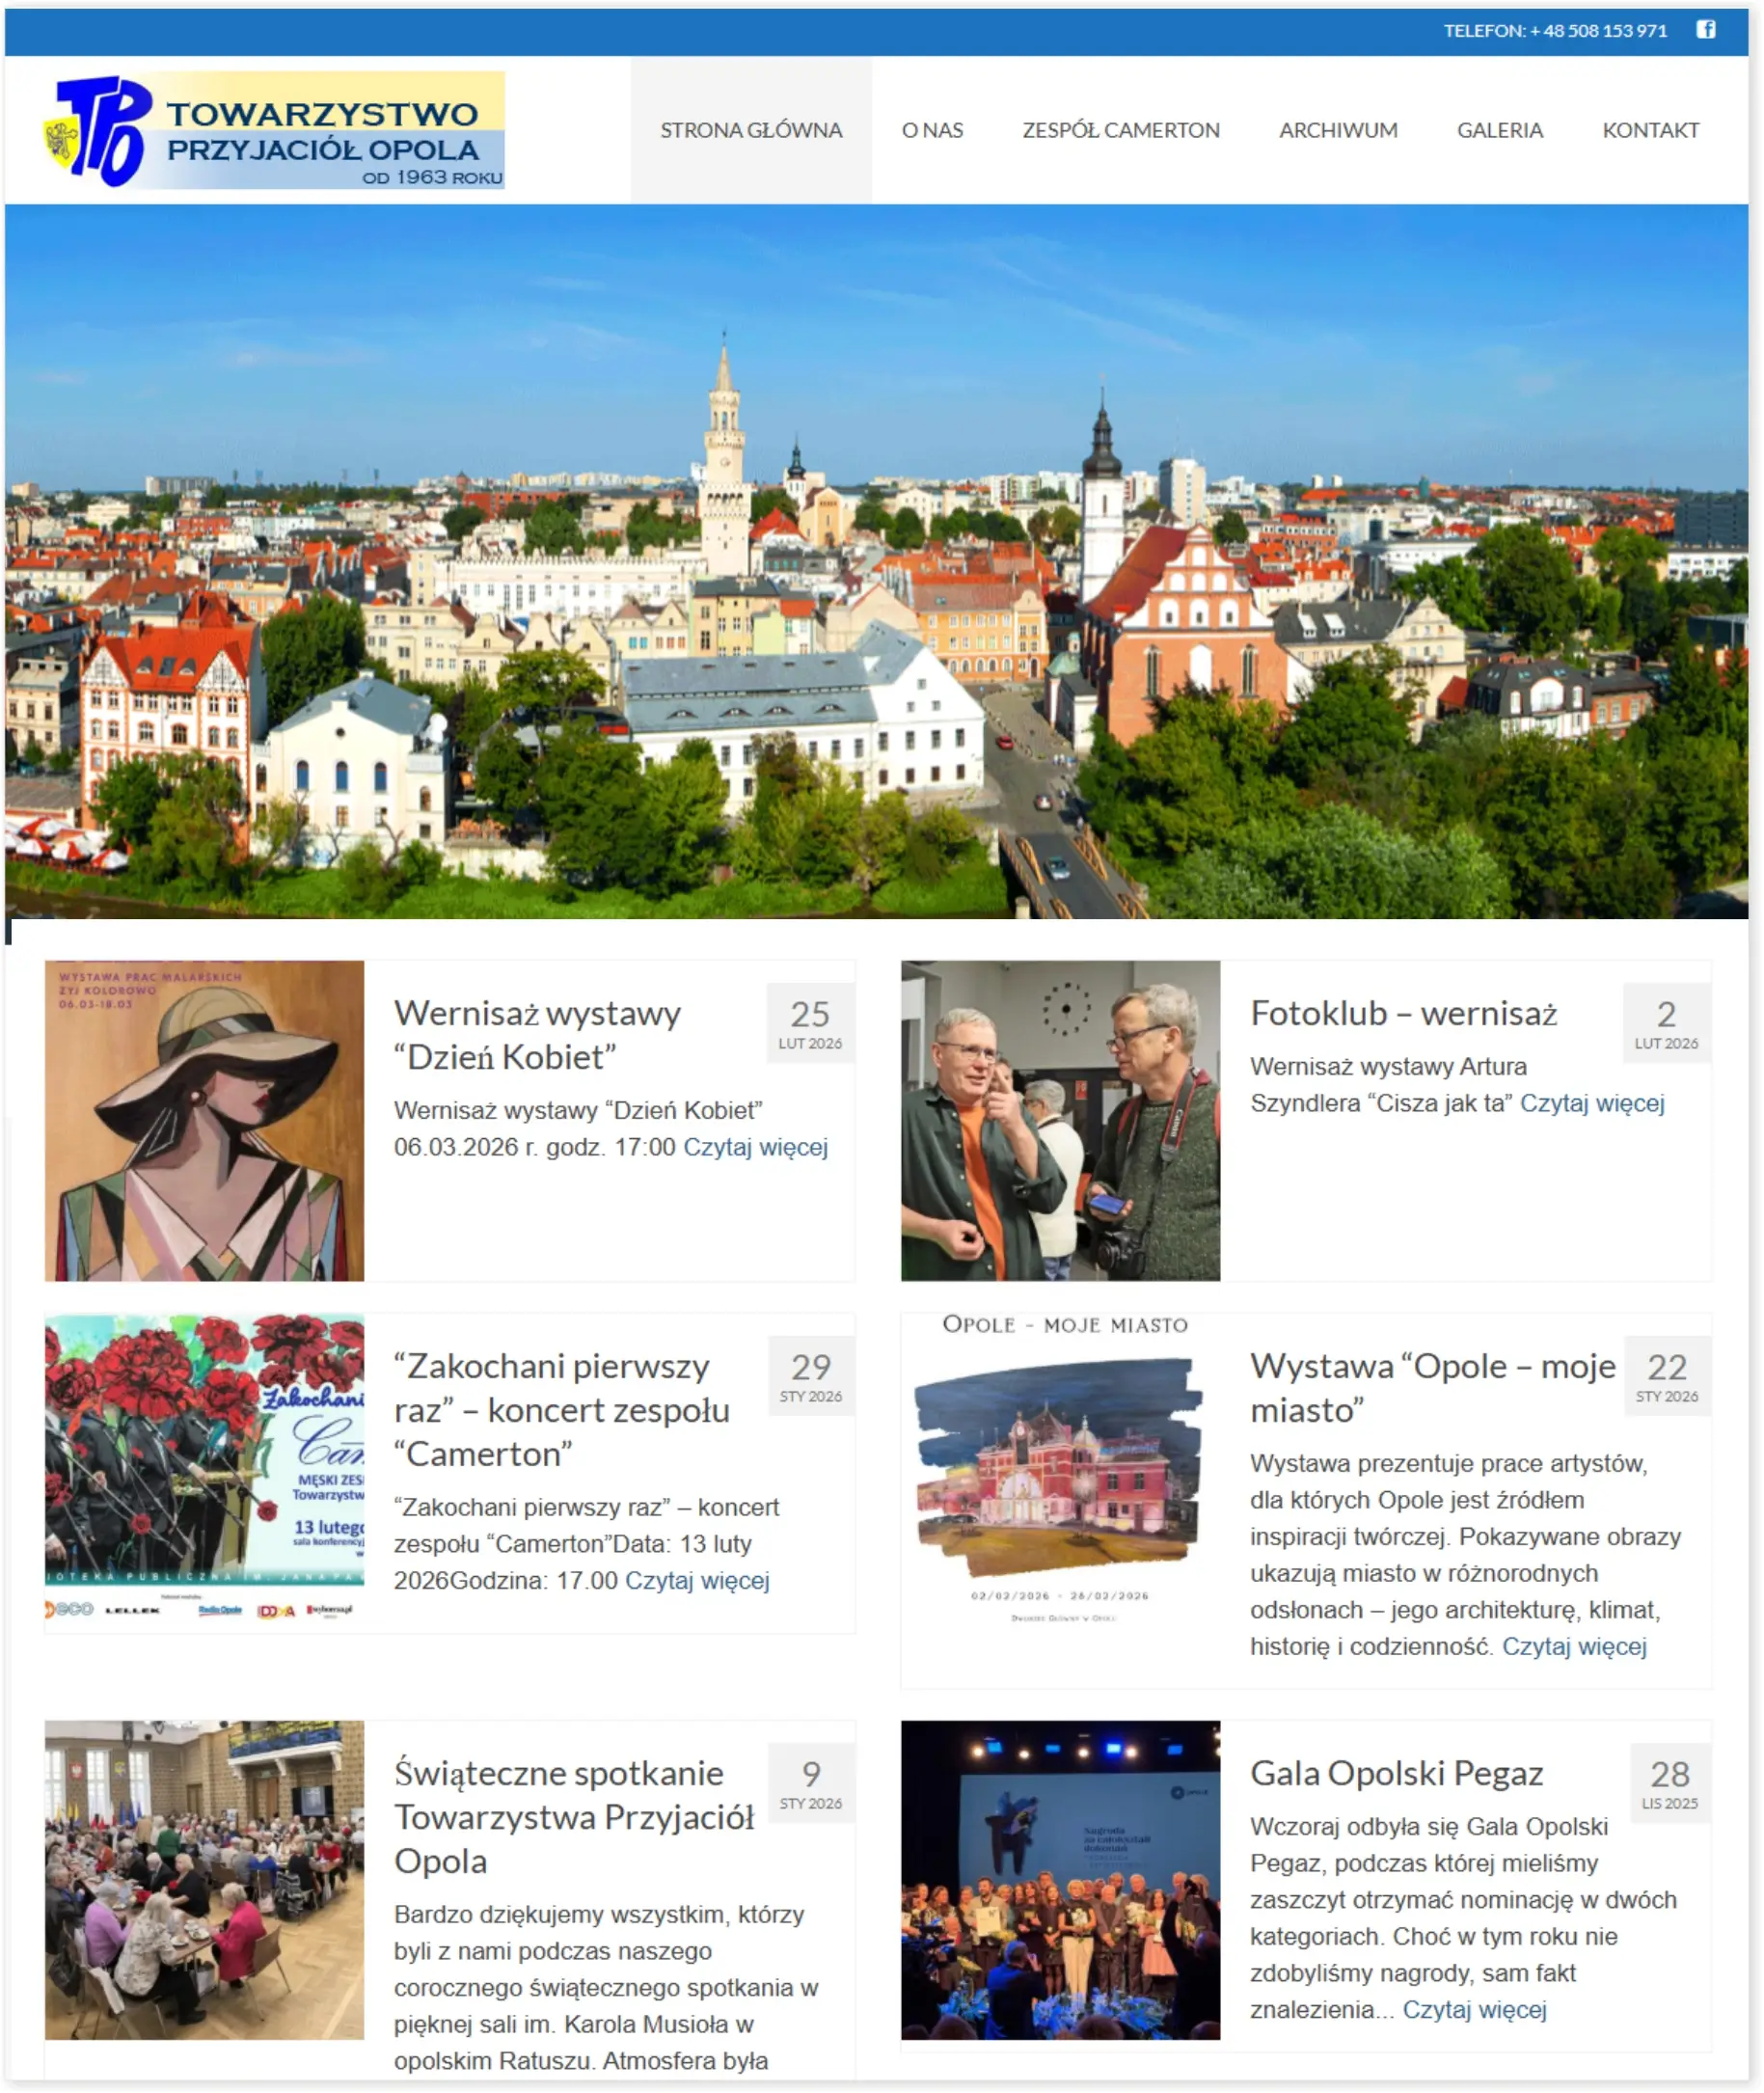Viewport: 1764px width, 2093px height.
Task: Open the O Nas menu item
Action: point(932,130)
